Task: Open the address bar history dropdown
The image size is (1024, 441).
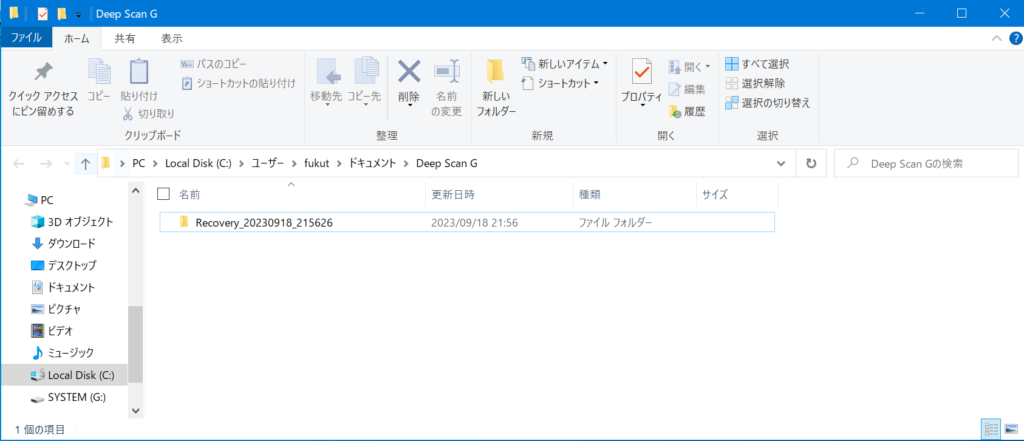Action: tap(781, 163)
